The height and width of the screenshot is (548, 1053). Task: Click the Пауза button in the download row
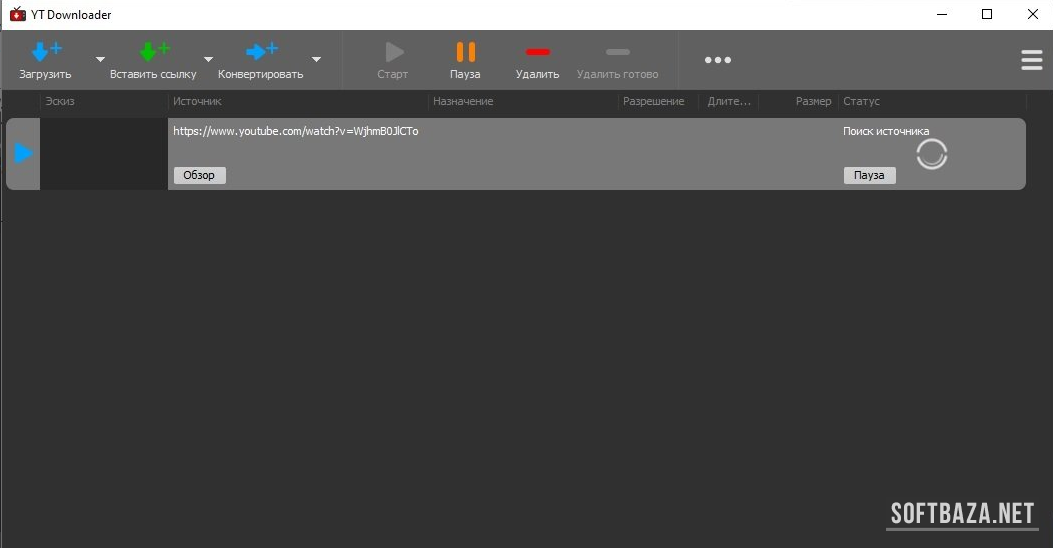pyautogui.click(x=869, y=175)
